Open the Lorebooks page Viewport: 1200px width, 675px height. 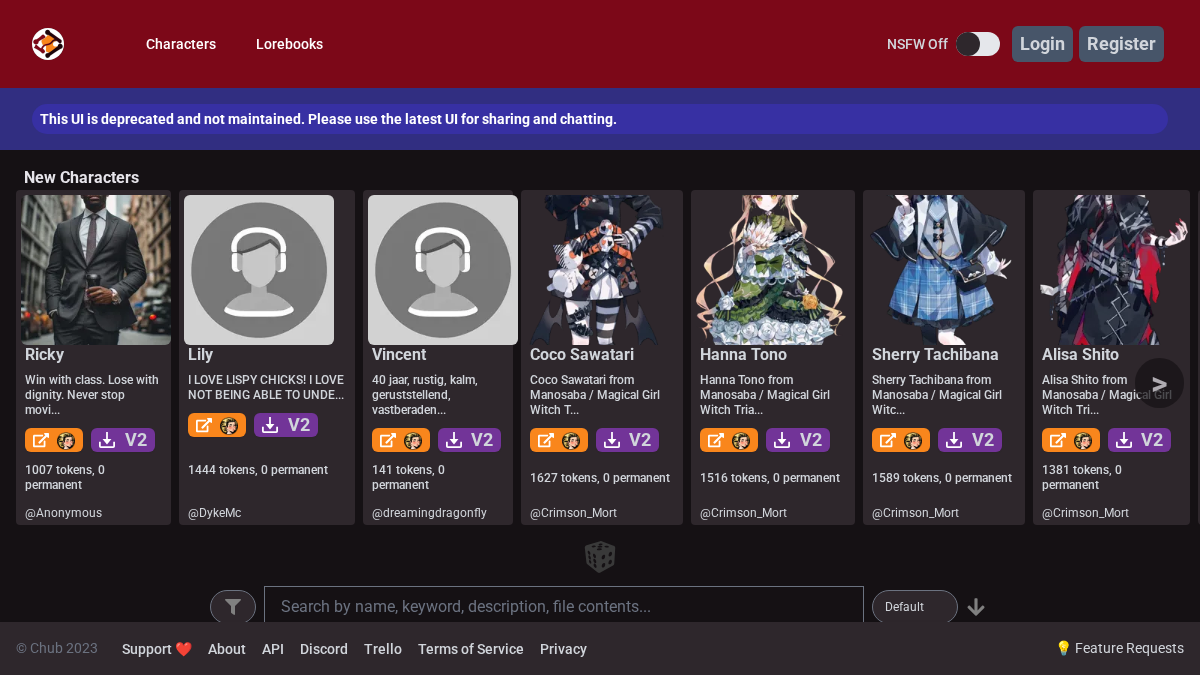[289, 44]
